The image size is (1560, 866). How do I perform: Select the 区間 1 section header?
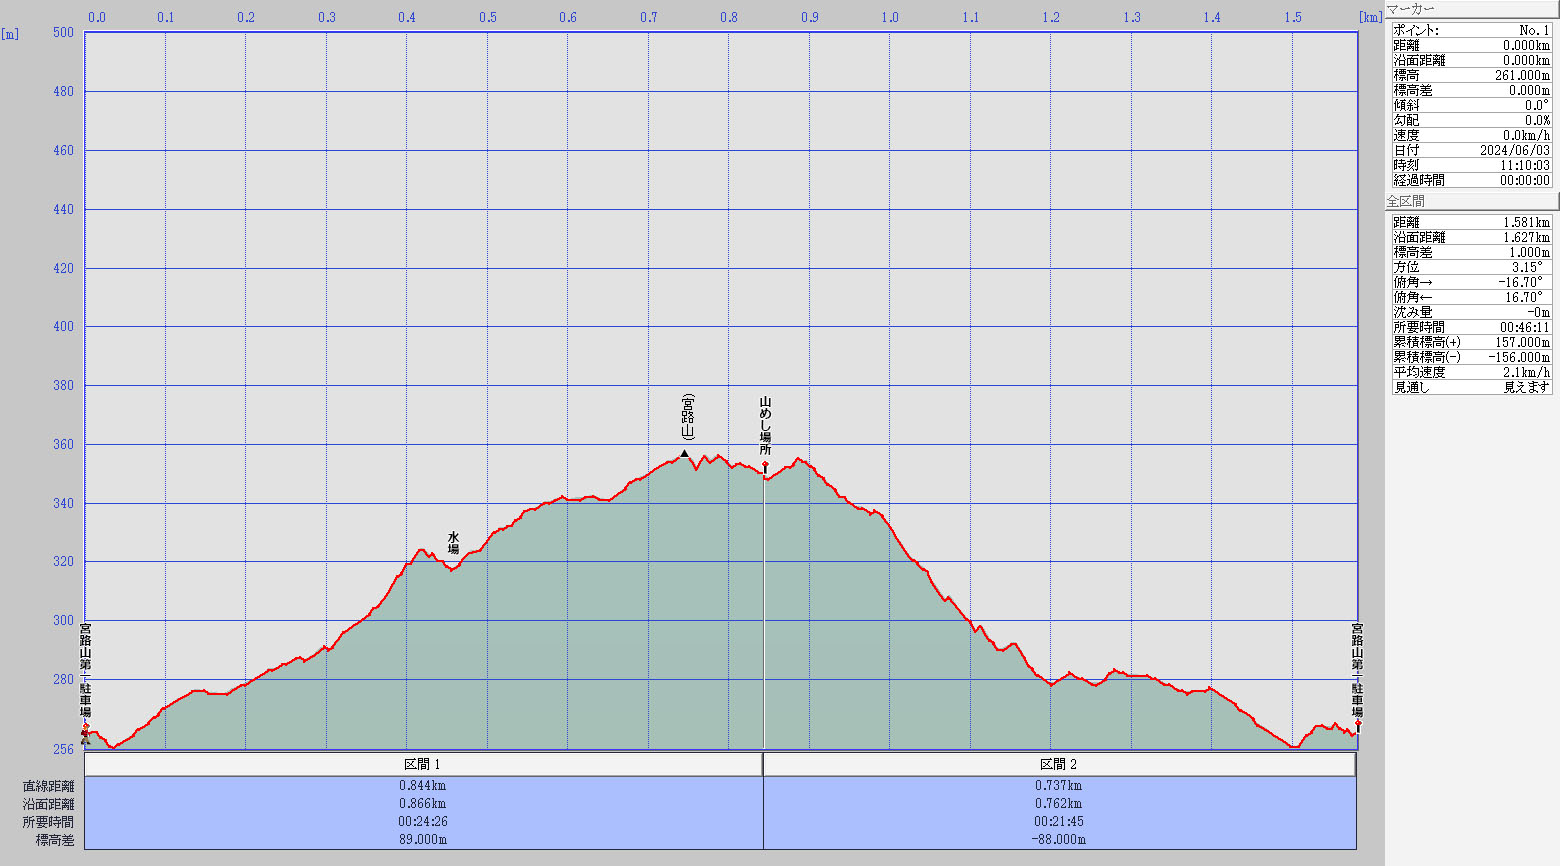[423, 764]
